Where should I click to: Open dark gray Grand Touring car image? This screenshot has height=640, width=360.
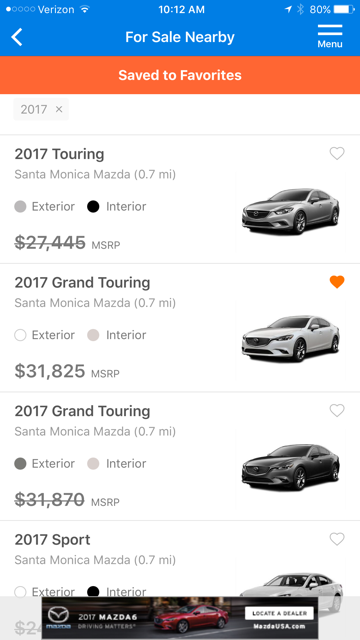click(290, 467)
